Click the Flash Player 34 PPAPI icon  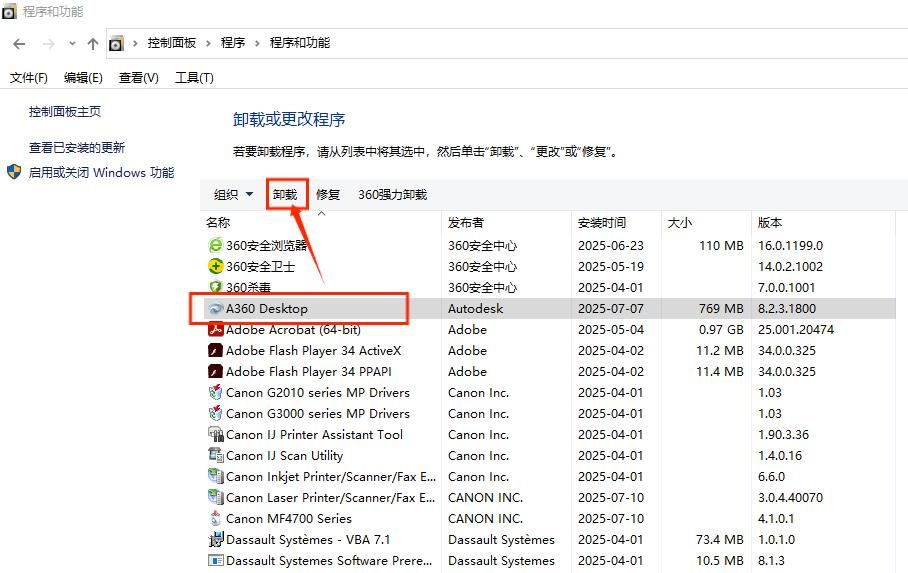(x=215, y=371)
